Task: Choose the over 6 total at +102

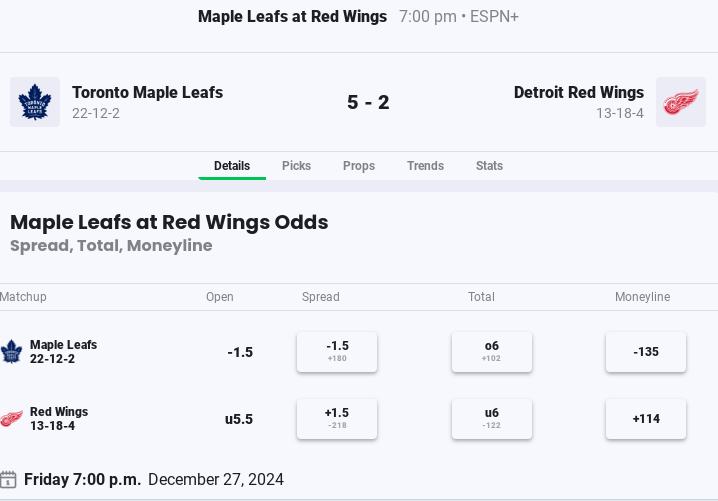Action: point(492,352)
